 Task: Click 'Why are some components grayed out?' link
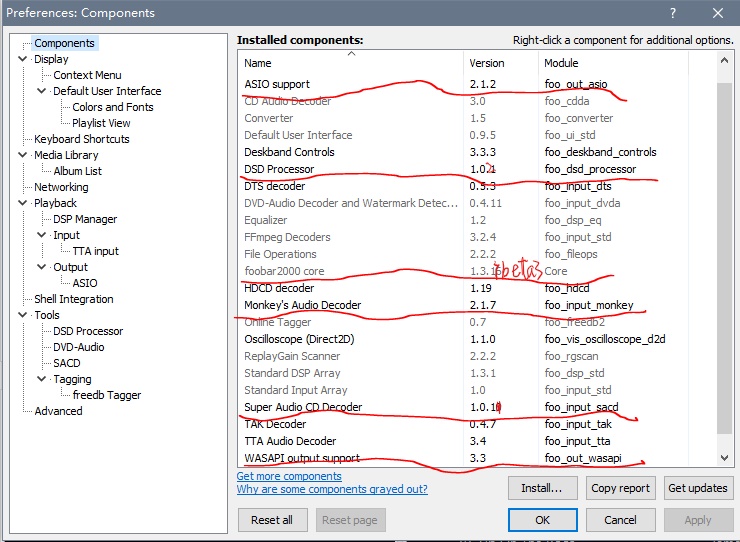pos(332,489)
